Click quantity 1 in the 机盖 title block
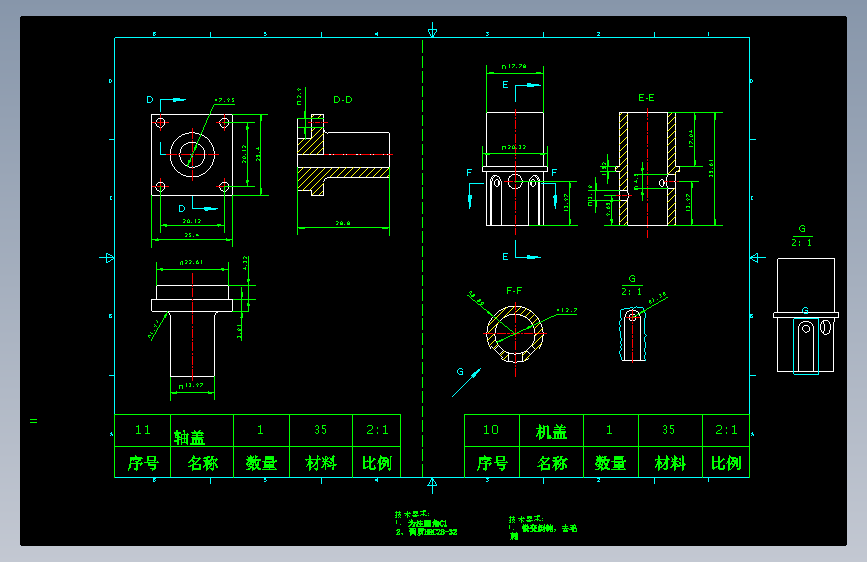867x562 pixels. pyautogui.click(x=609, y=430)
